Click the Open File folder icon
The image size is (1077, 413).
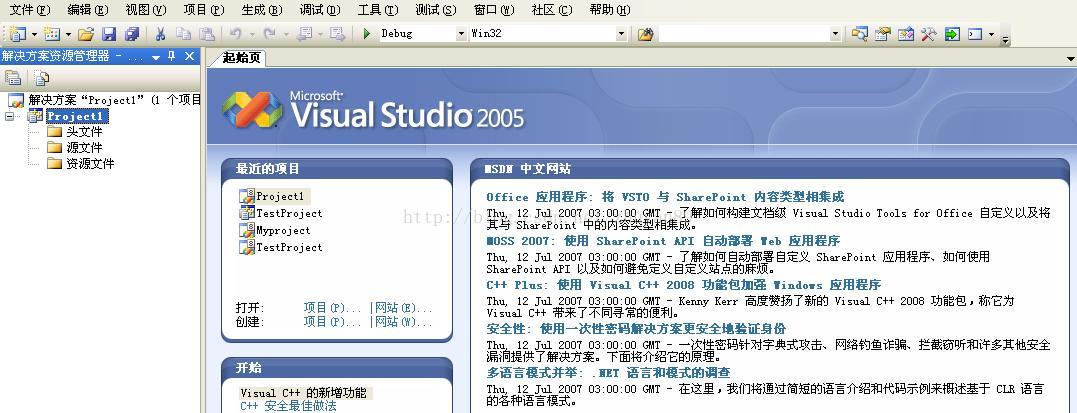tap(86, 34)
